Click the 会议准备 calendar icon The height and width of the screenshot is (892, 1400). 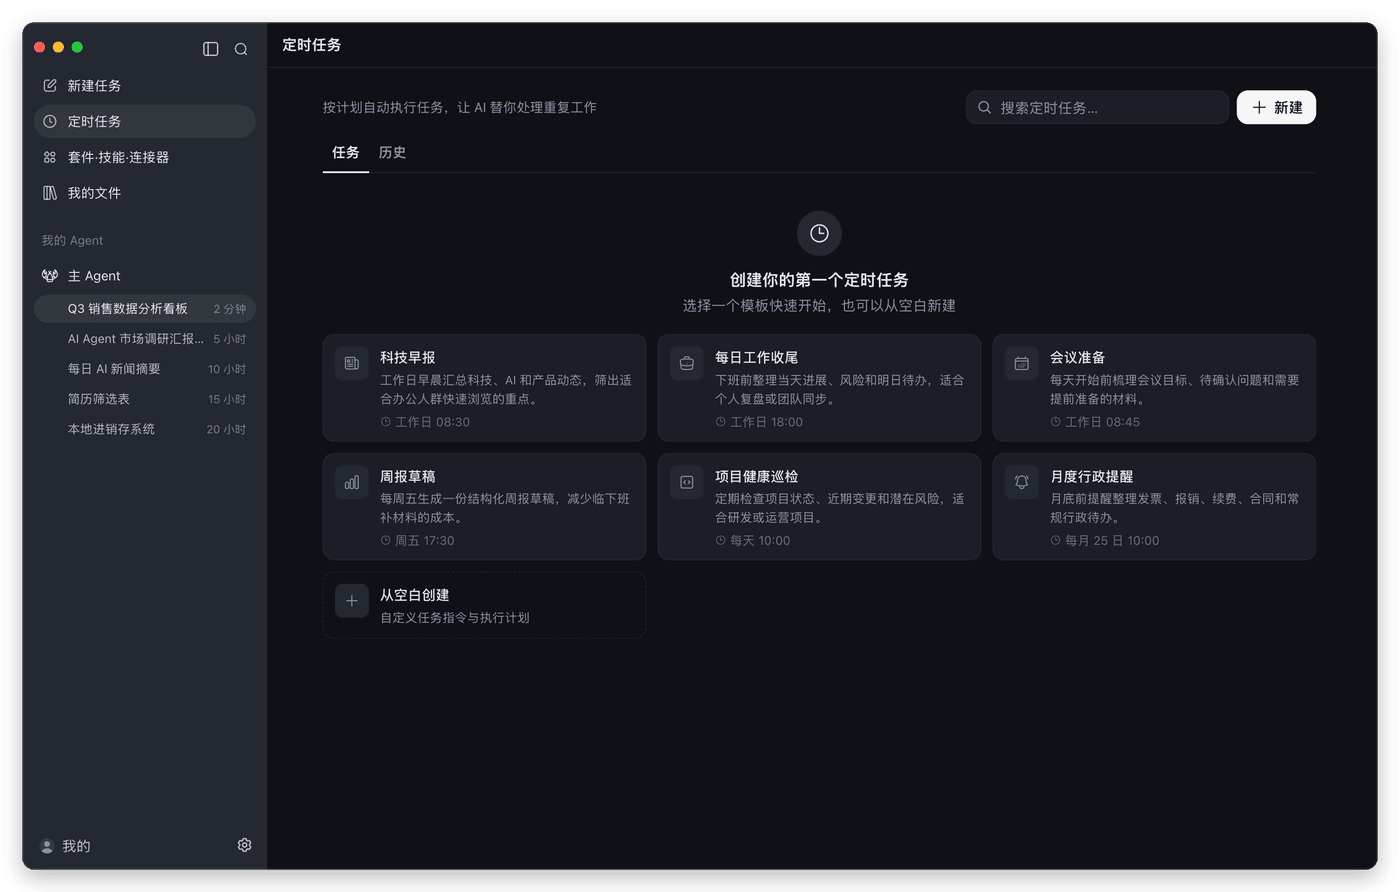pos(1022,364)
